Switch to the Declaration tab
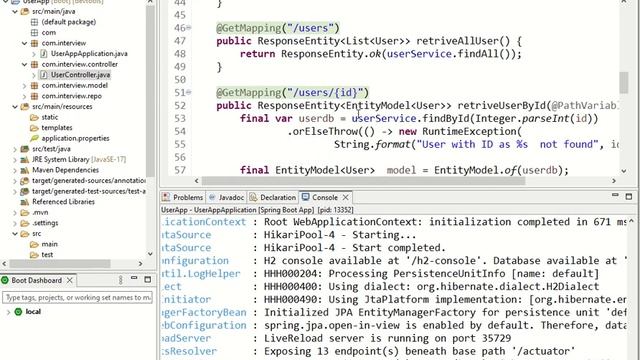Screen dimensions: 640x360 coord(273,198)
